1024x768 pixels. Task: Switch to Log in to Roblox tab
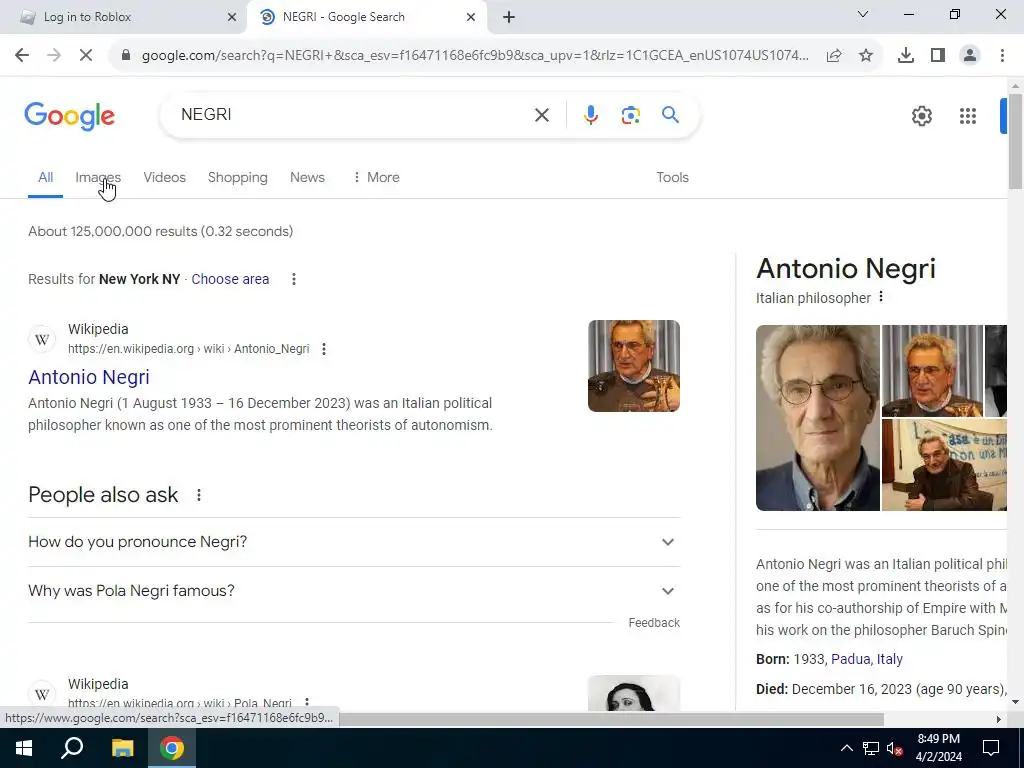[124, 17]
